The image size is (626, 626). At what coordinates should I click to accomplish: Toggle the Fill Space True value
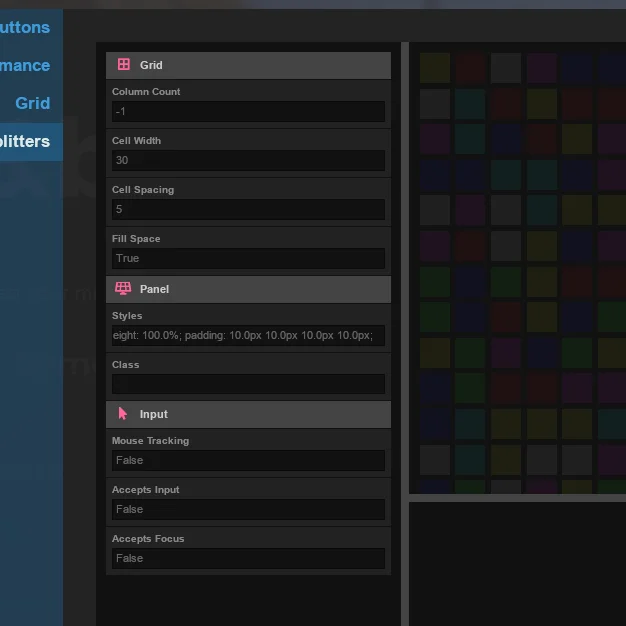pyautogui.click(x=248, y=258)
